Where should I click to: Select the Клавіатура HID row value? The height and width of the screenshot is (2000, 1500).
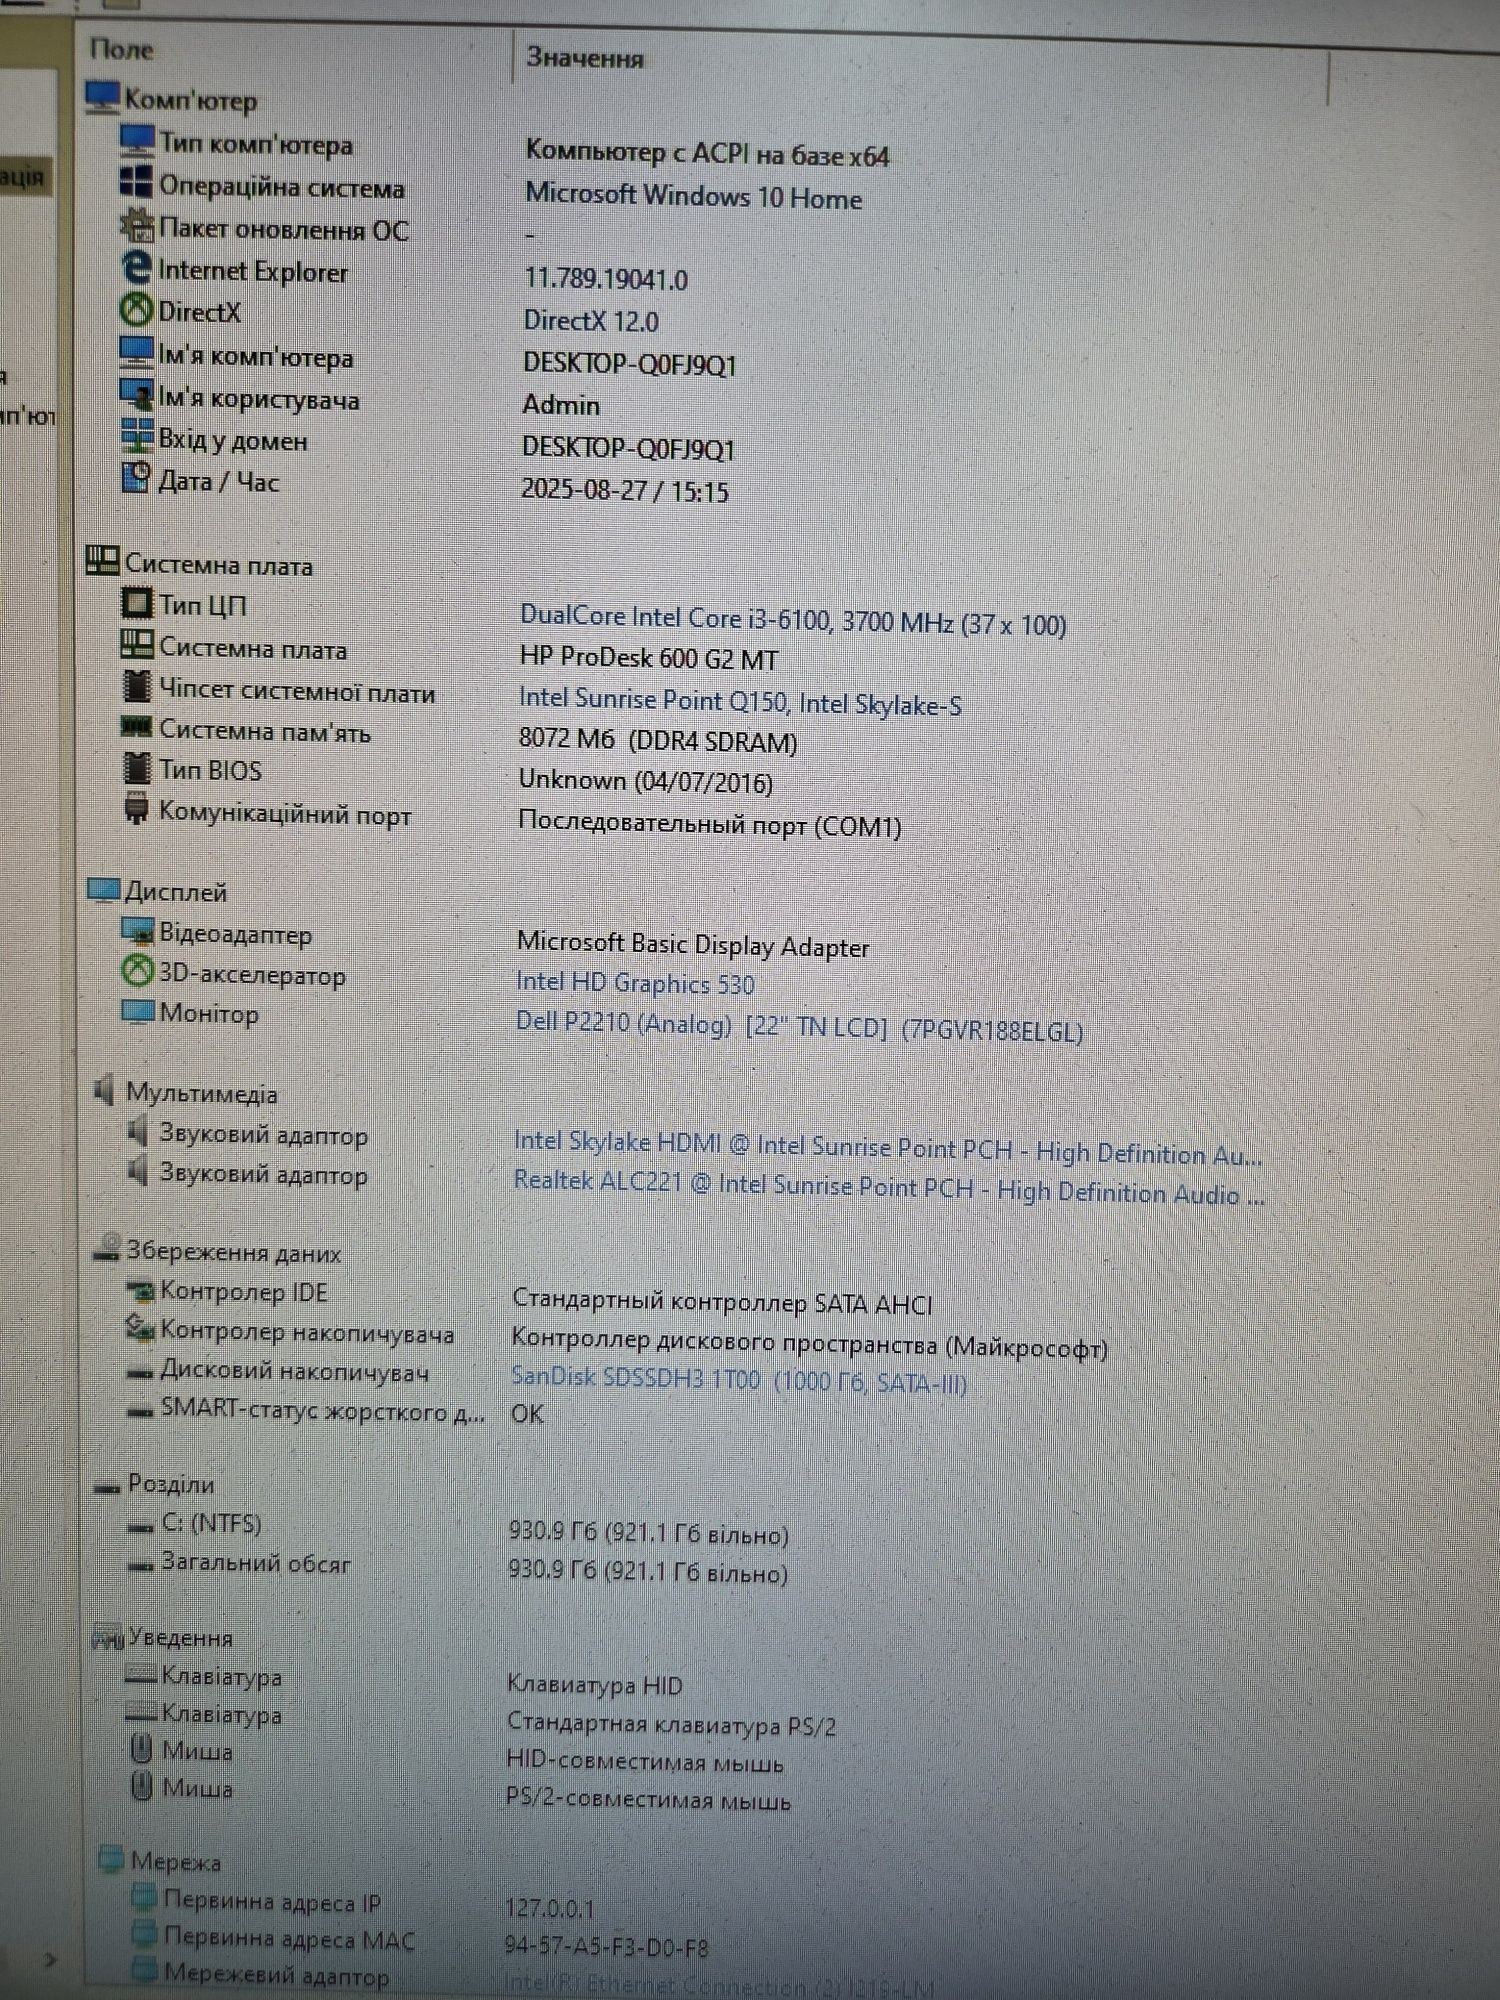(x=594, y=1685)
